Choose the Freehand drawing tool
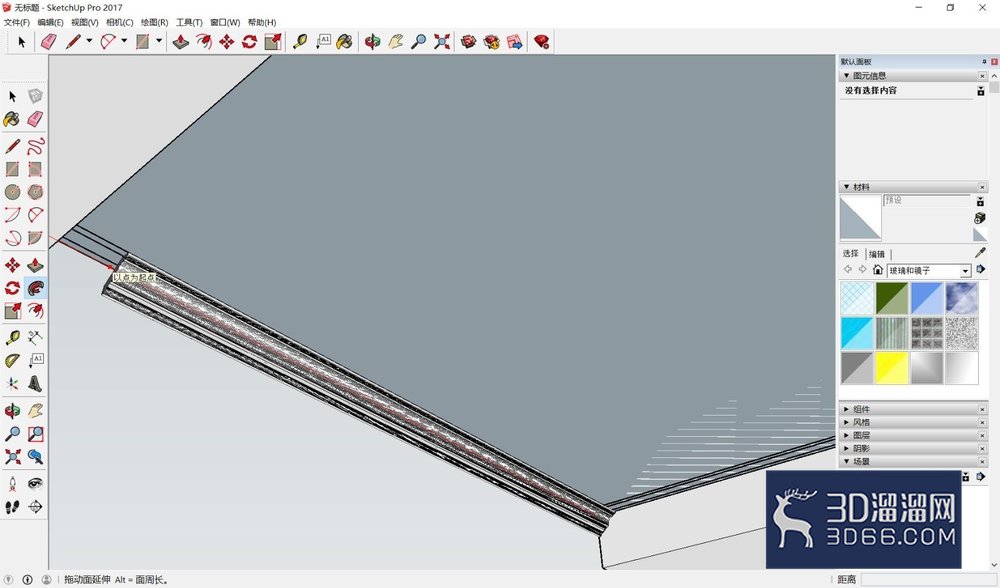The height and width of the screenshot is (588, 1000). (35, 145)
